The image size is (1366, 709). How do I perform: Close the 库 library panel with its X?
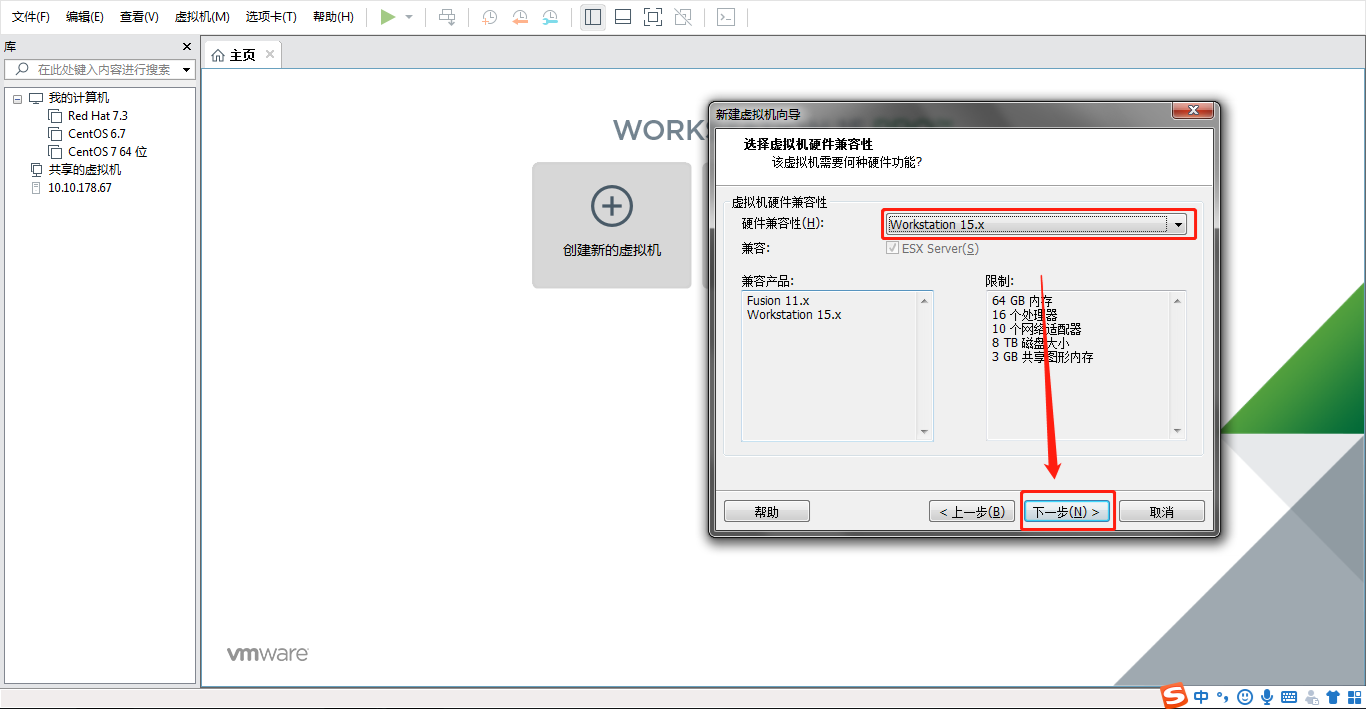[186, 47]
